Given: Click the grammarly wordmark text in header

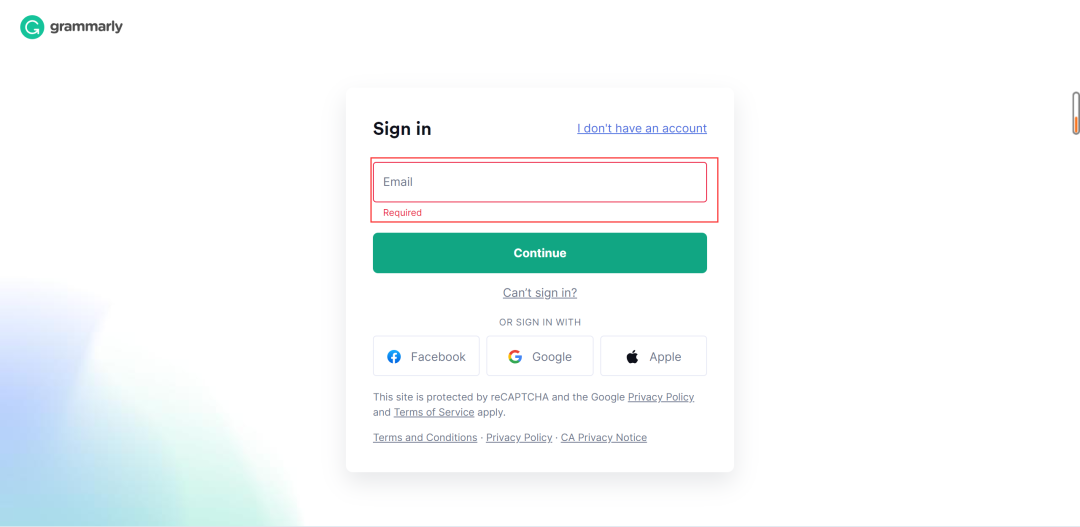Looking at the screenshot, I should [x=86, y=28].
